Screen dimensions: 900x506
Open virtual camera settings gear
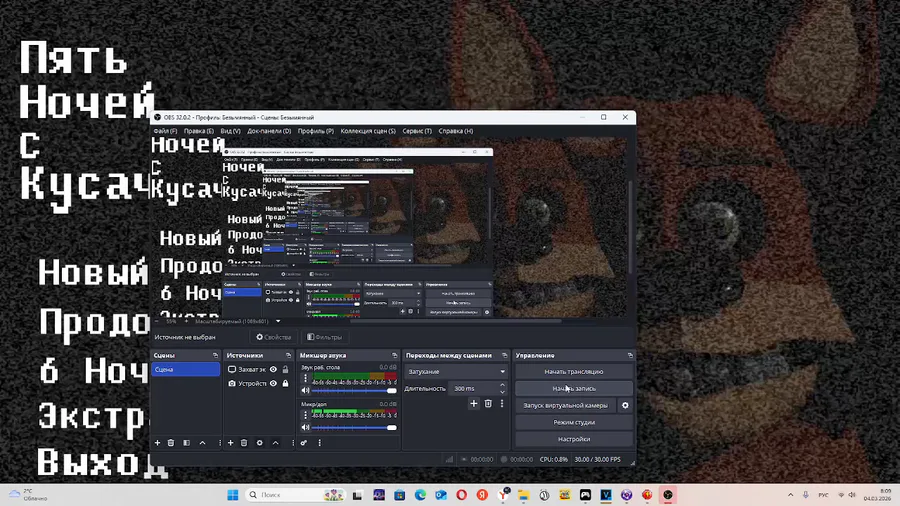(625, 405)
